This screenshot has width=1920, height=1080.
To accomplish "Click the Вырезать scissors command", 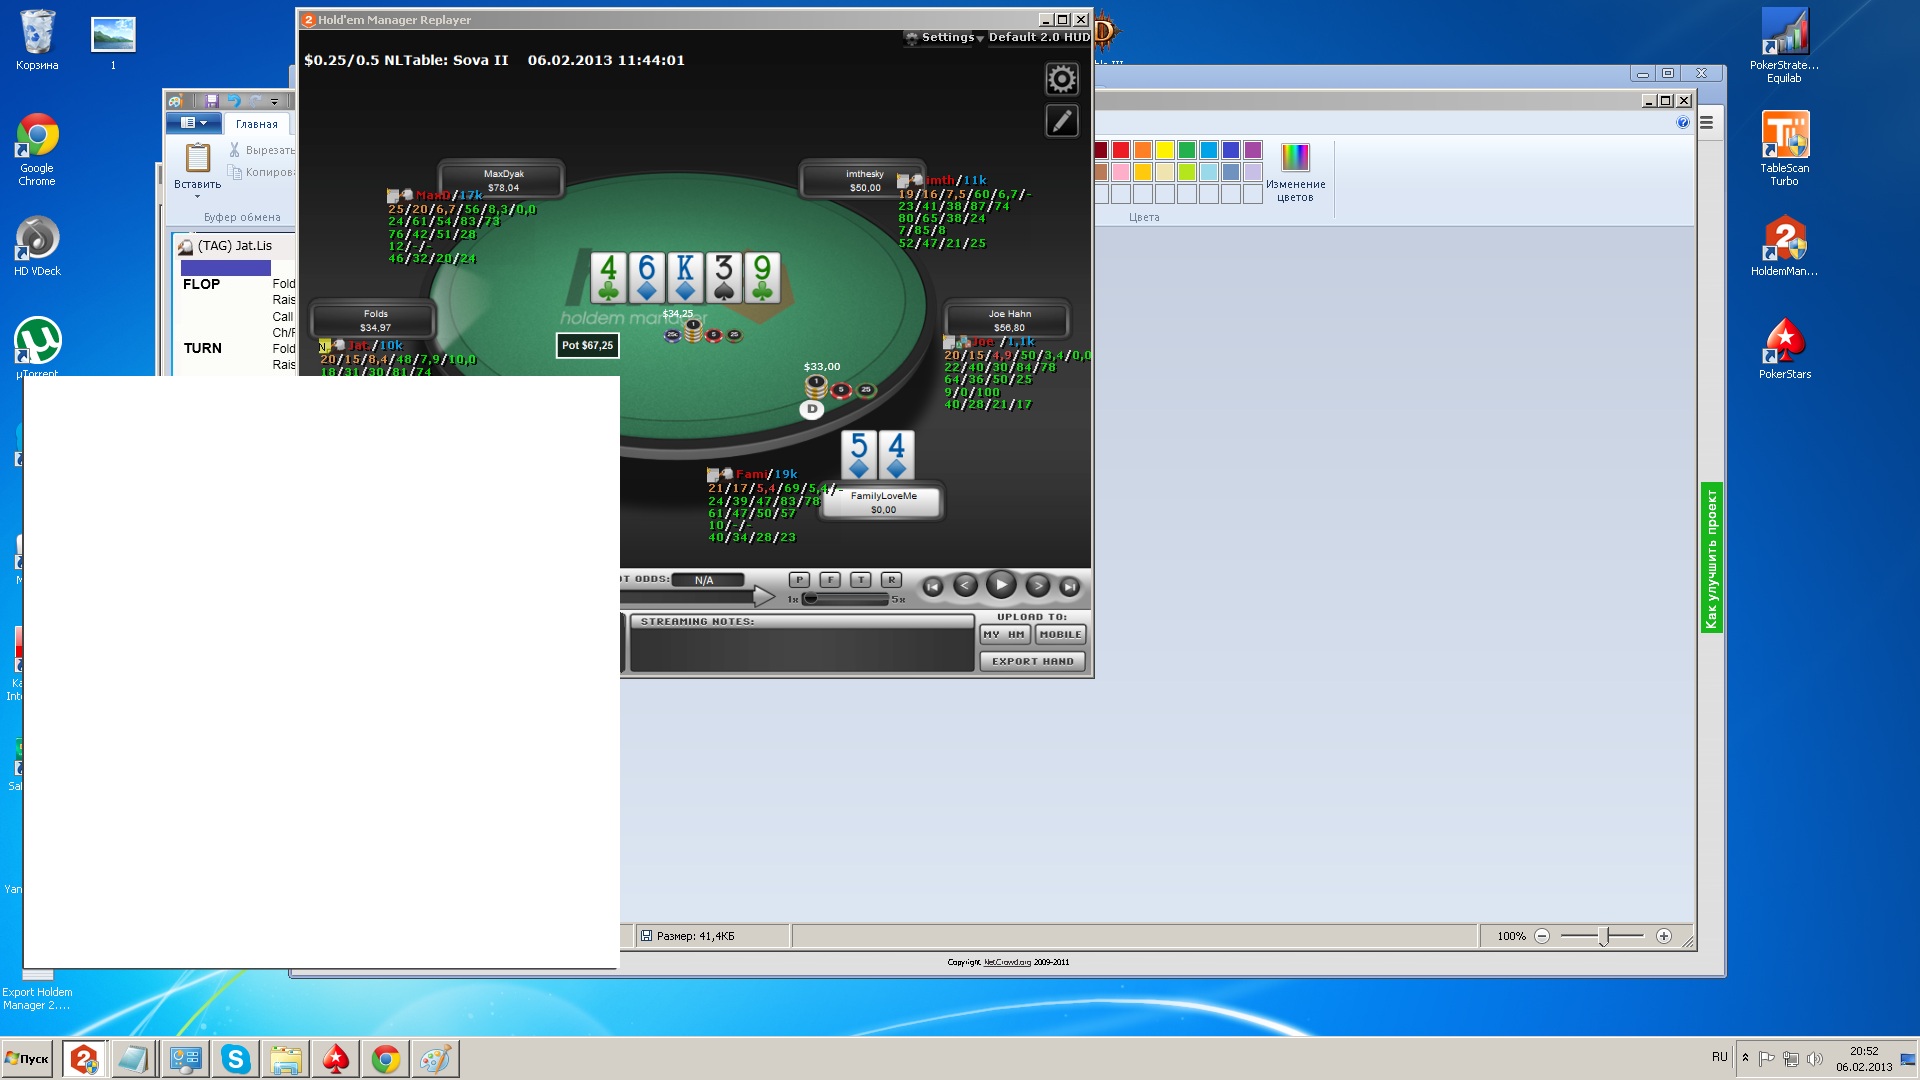I will [x=262, y=150].
